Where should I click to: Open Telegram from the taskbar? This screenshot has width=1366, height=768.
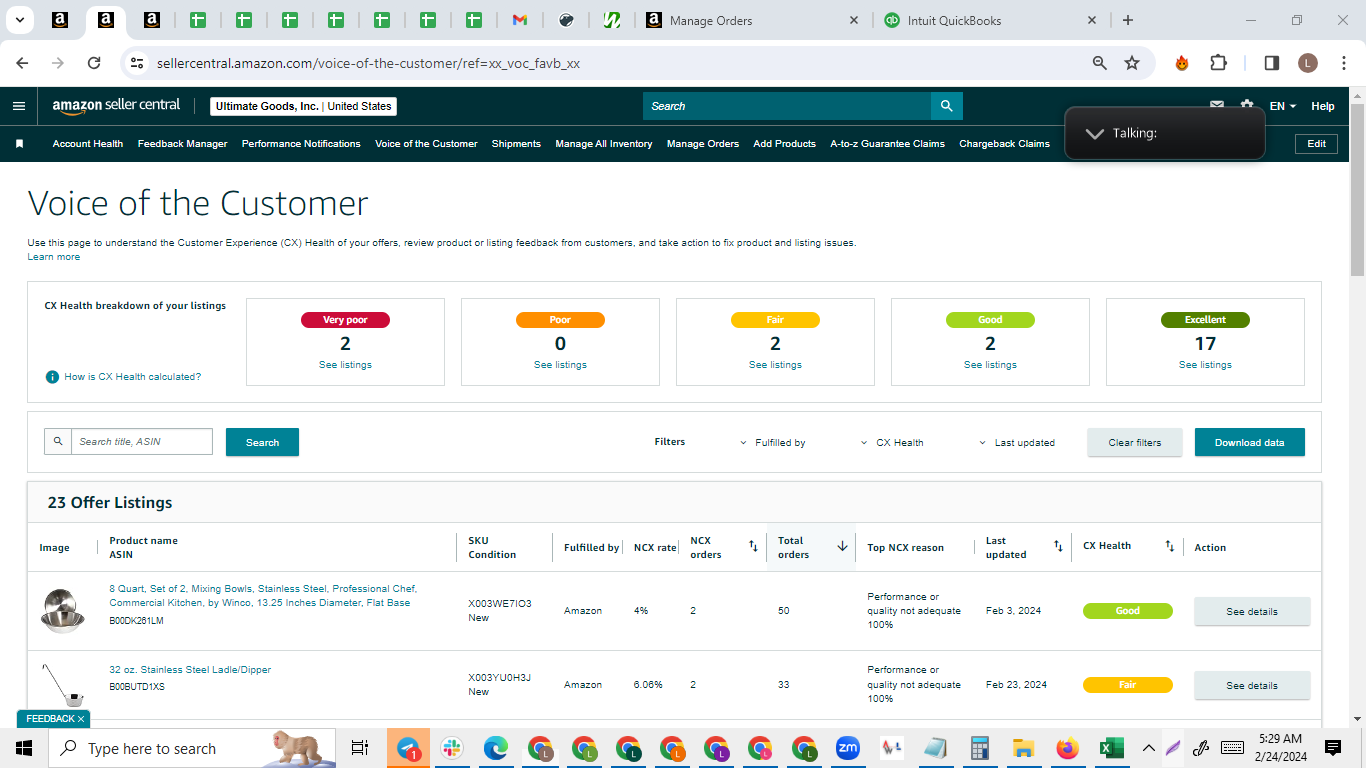[408, 748]
